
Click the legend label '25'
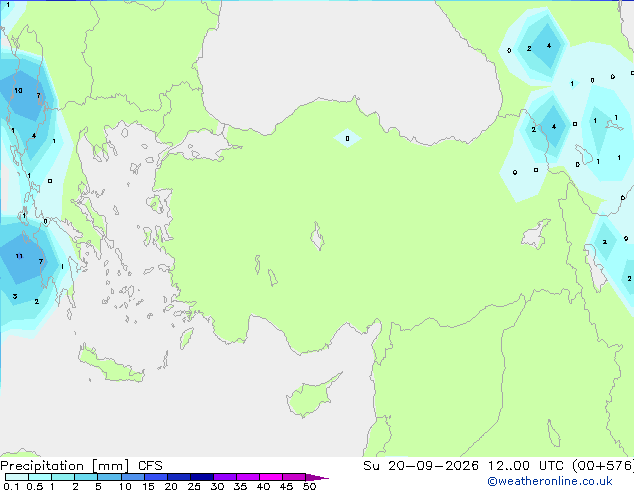click(x=194, y=486)
